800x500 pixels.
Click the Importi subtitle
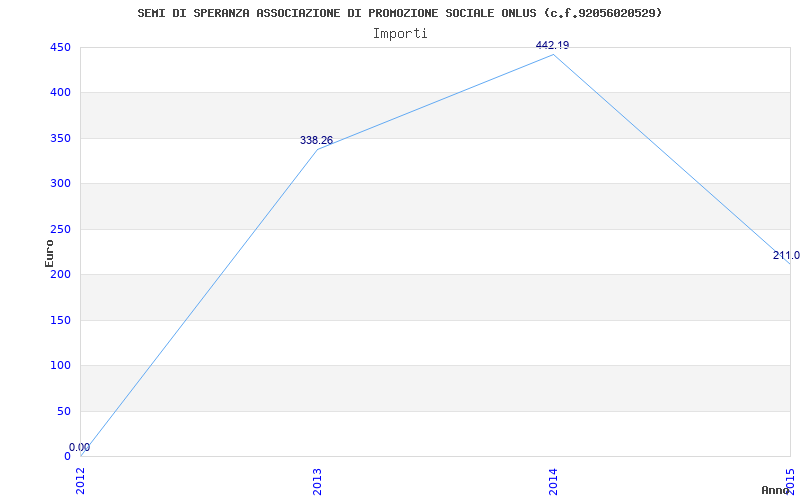tap(400, 34)
